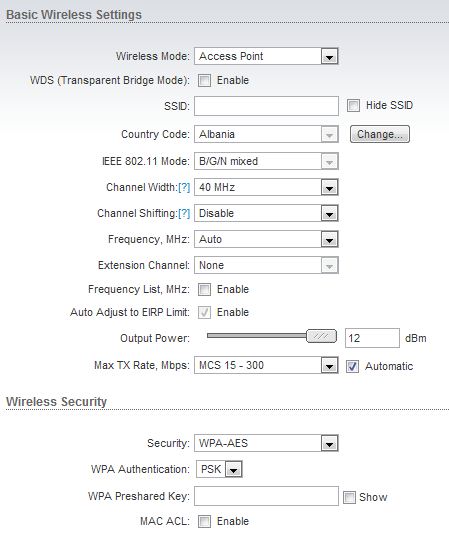Click the Change... country code button
Image resolution: width=449 pixels, height=540 pixels.
(x=380, y=134)
